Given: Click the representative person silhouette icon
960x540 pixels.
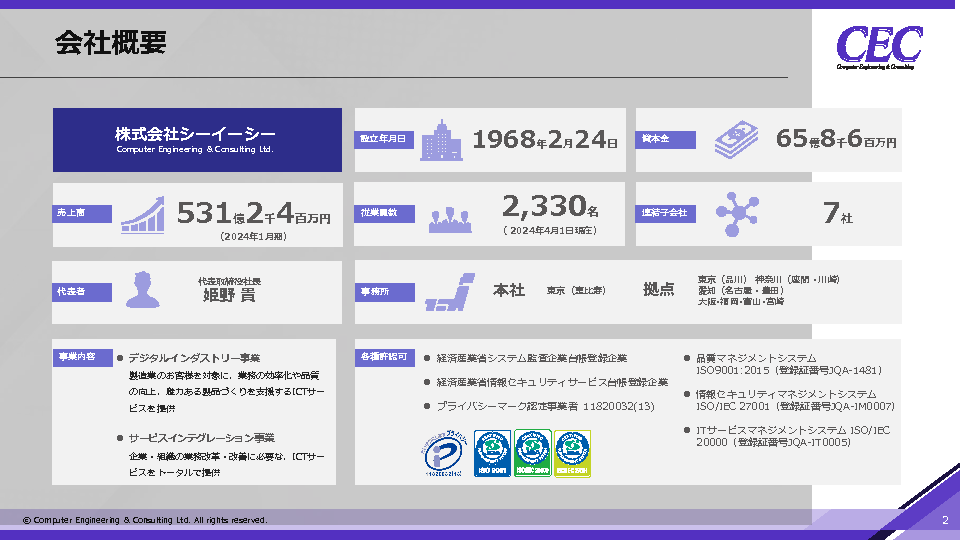Looking at the screenshot, I should click(x=143, y=290).
